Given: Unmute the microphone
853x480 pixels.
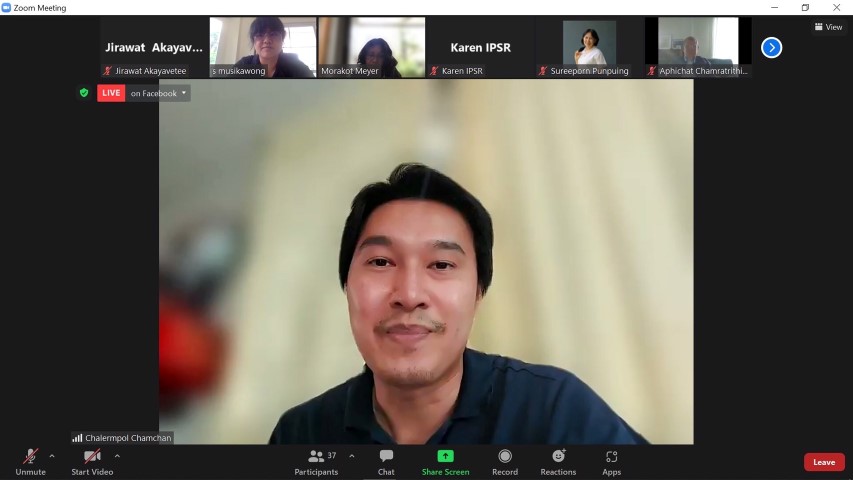Looking at the screenshot, I should tap(30, 461).
